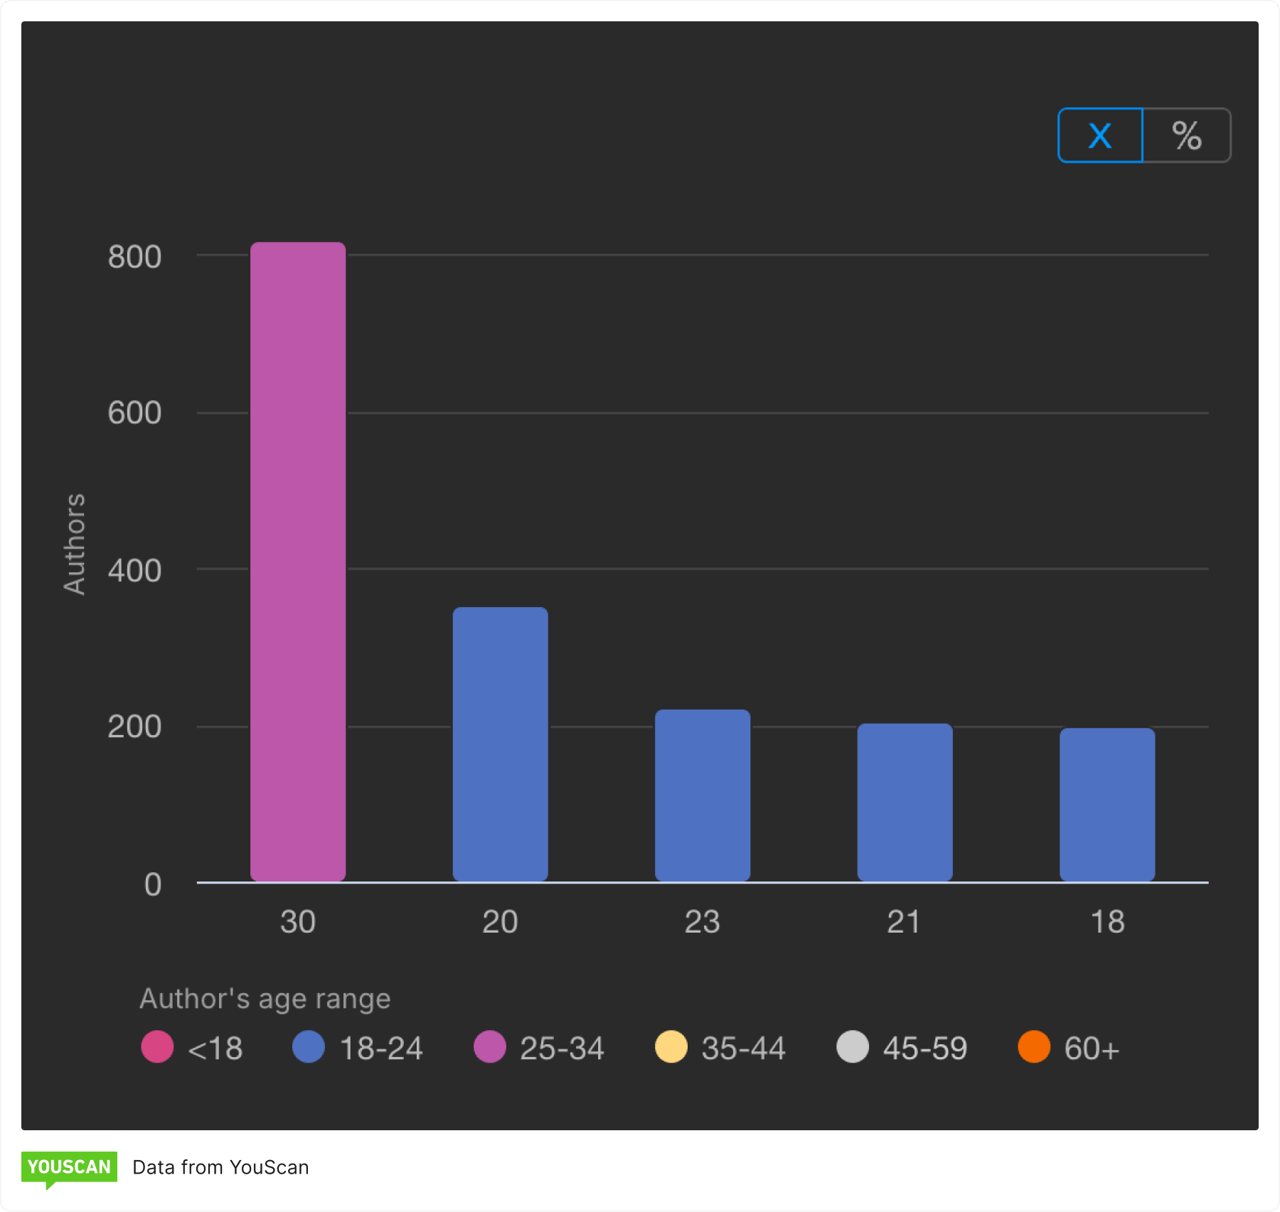Viewport: 1280px width, 1212px height.
Task: Switch chart to percentage view
Action: click(1187, 135)
